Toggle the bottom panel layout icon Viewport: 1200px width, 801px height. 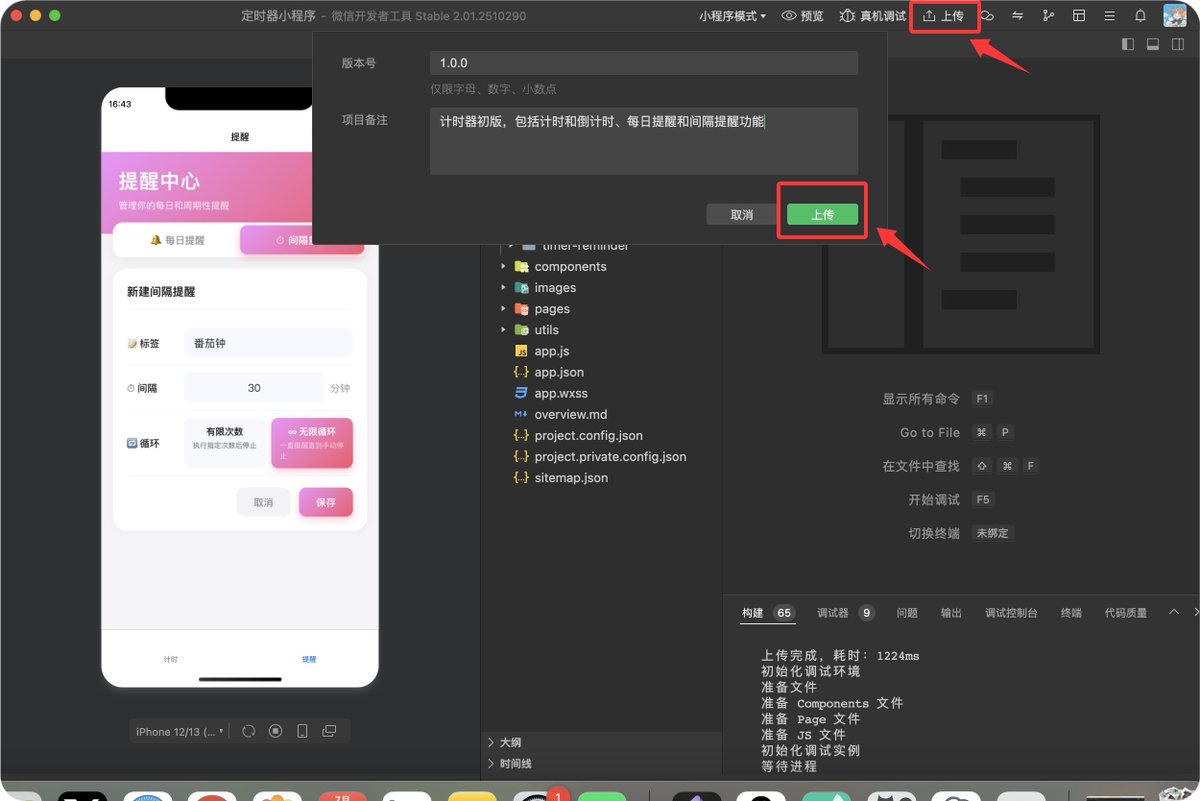(1152, 44)
